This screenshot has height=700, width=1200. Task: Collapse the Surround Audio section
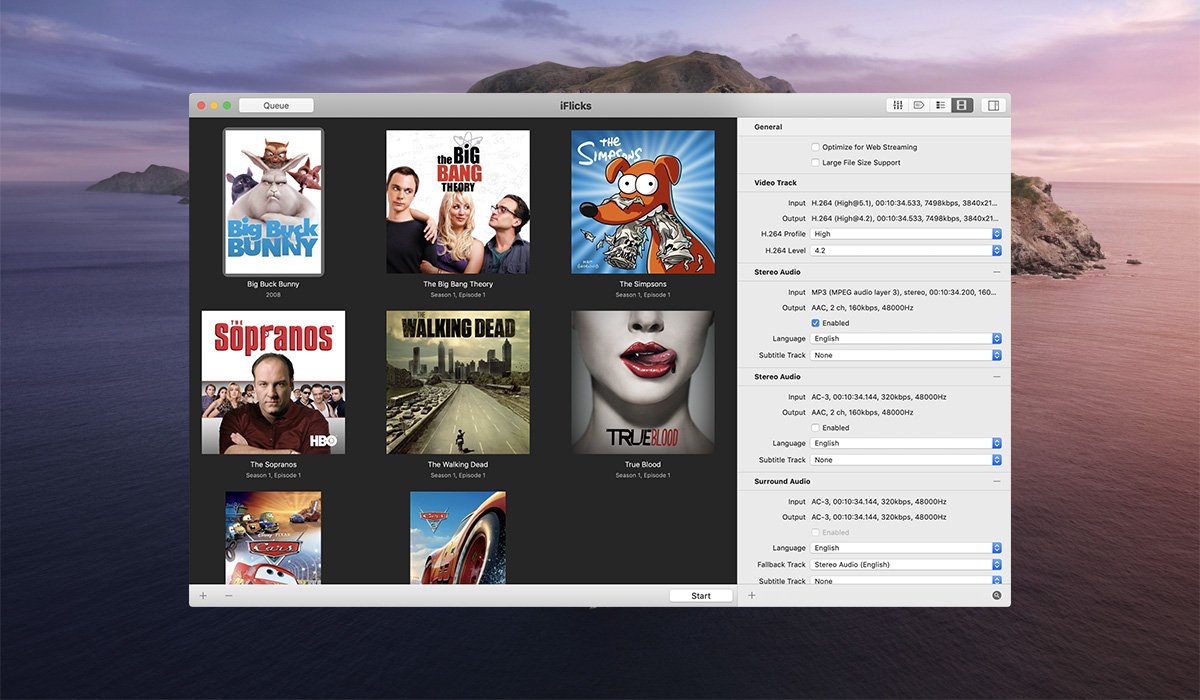(x=996, y=482)
